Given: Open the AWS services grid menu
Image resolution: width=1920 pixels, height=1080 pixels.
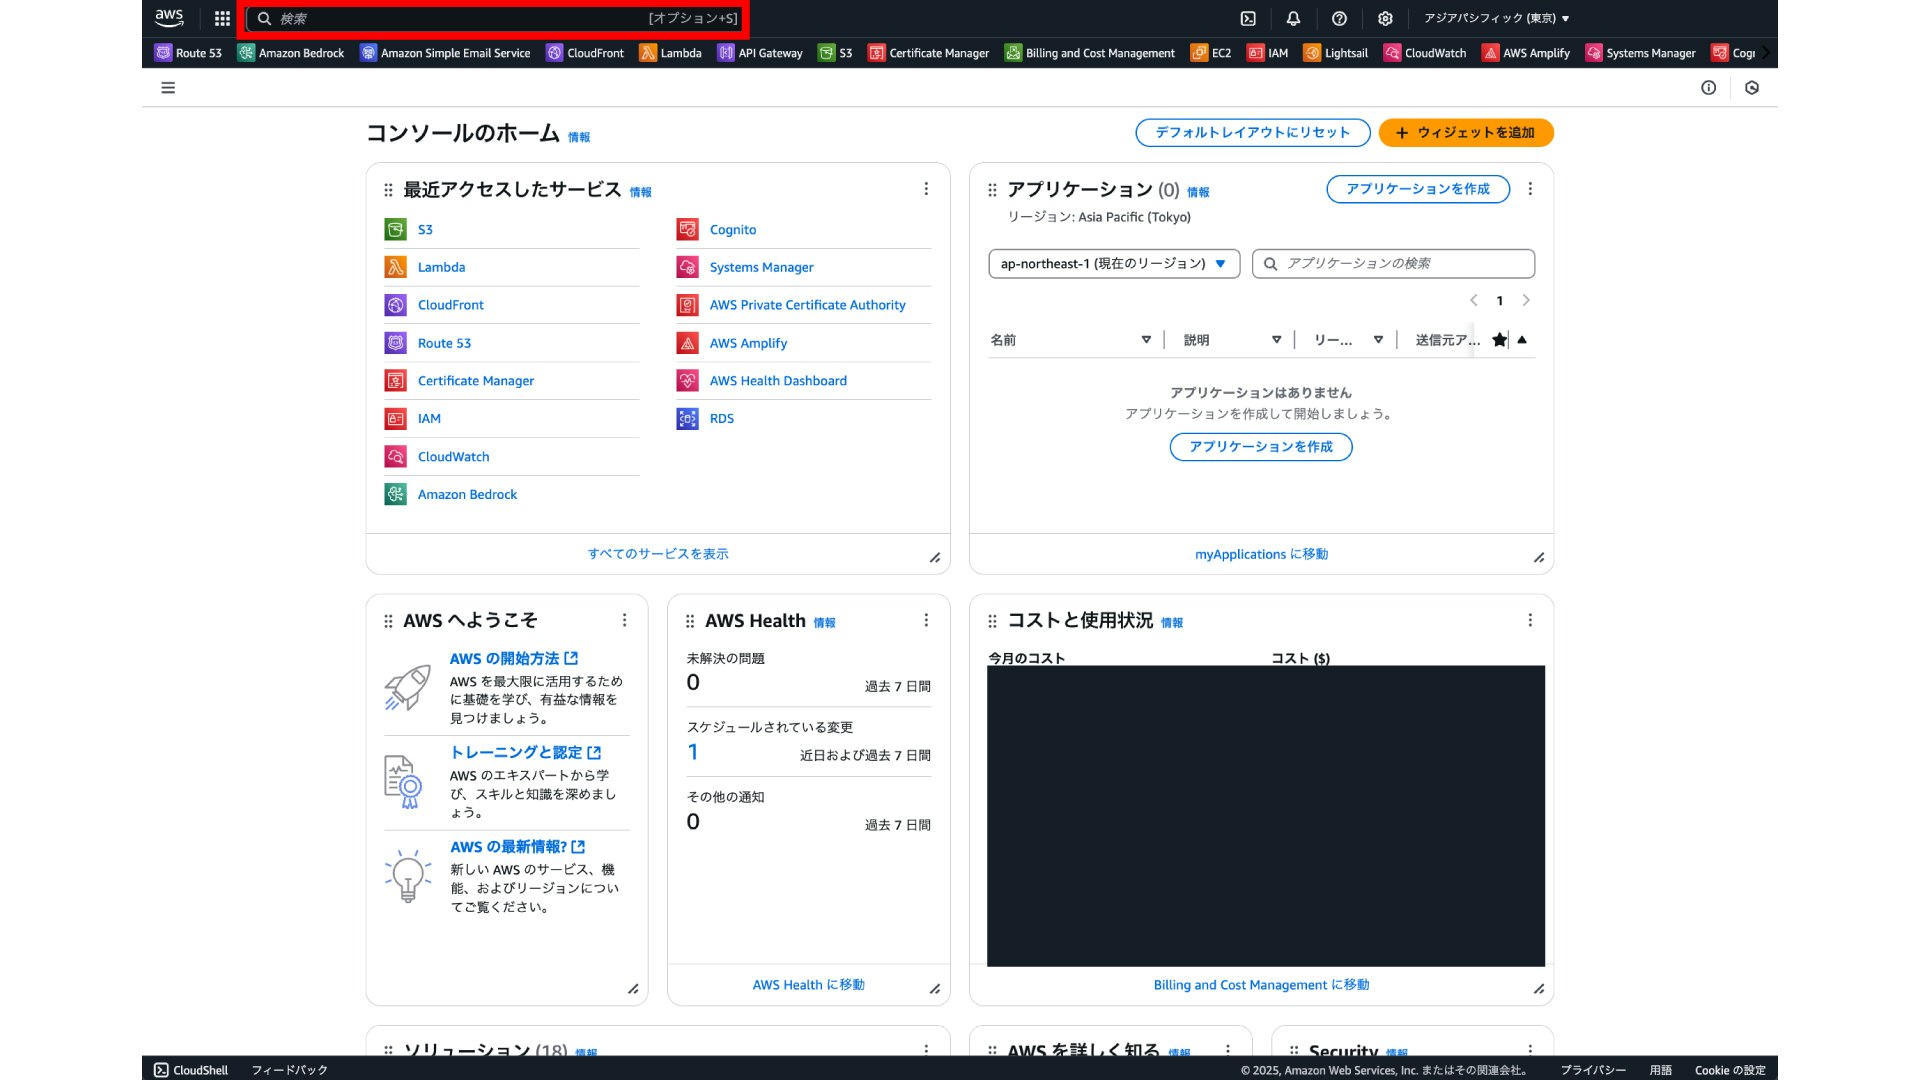Looking at the screenshot, I should 222,18.
